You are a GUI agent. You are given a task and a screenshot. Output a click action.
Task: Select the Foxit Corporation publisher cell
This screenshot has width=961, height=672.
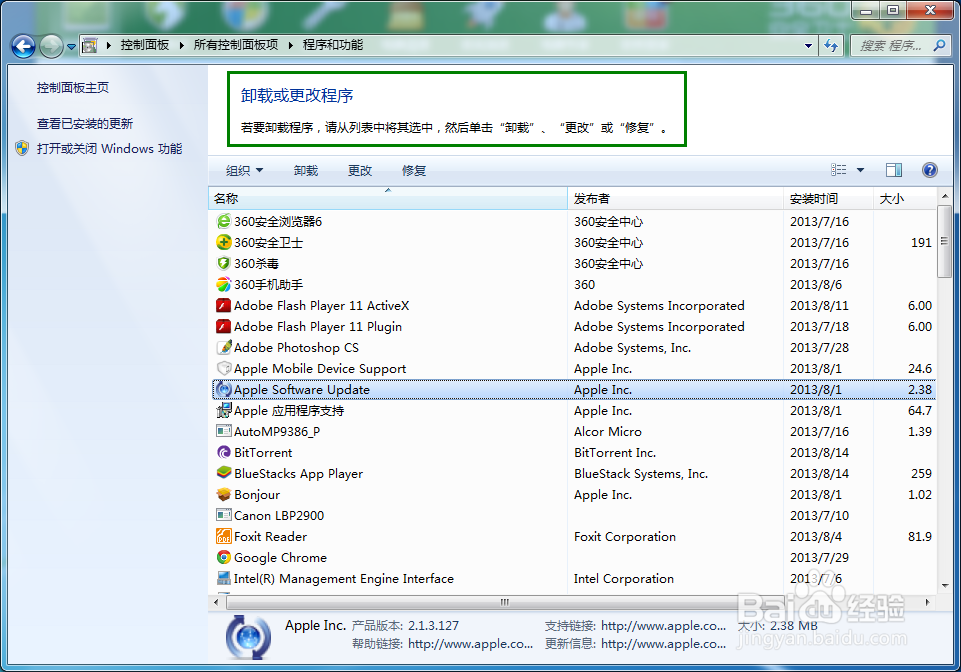[x=625, y=536]
